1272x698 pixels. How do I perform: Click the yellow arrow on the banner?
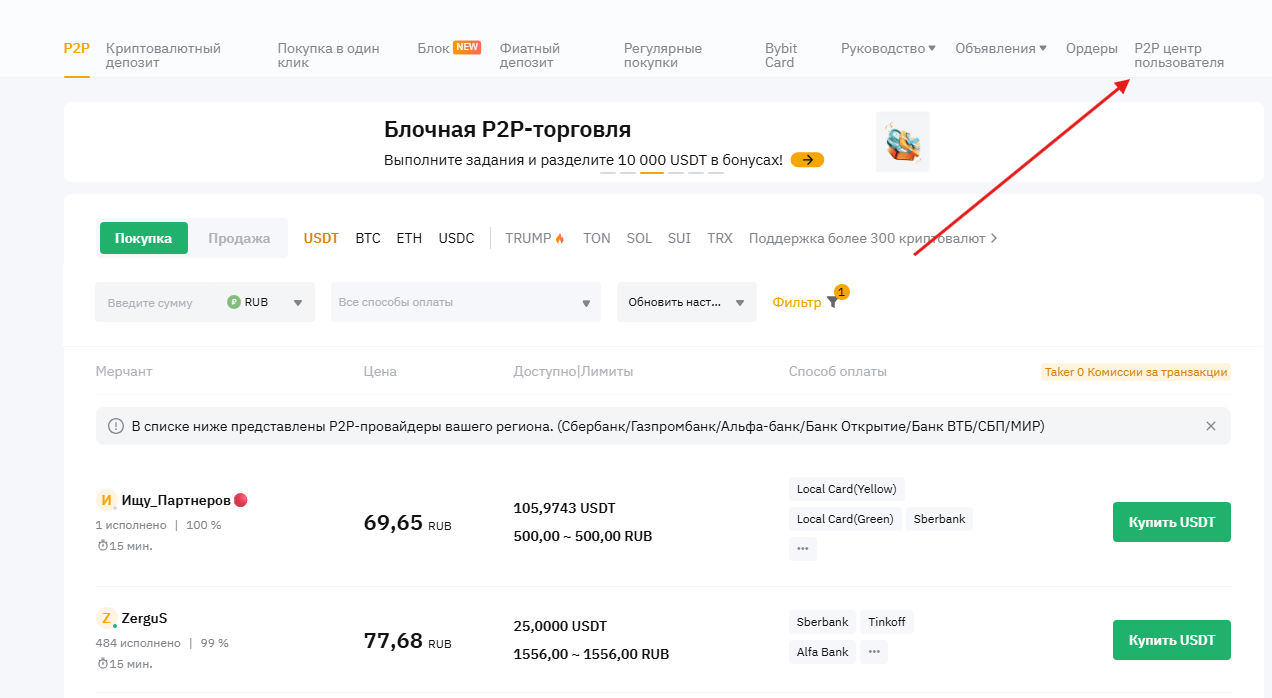tap(807, 160)
